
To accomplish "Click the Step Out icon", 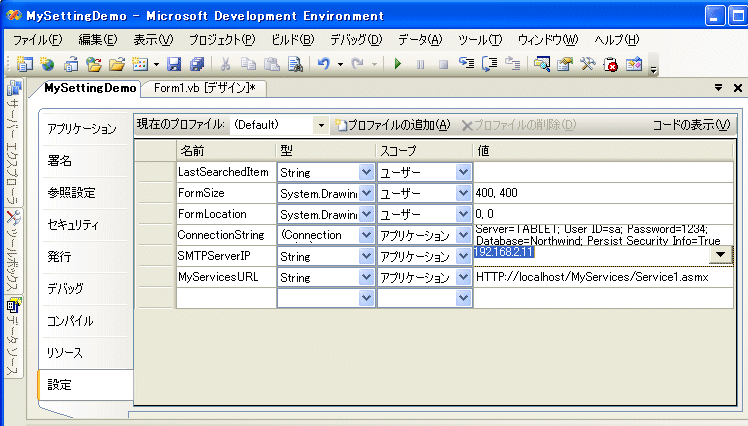I will [x=513, y=64].
